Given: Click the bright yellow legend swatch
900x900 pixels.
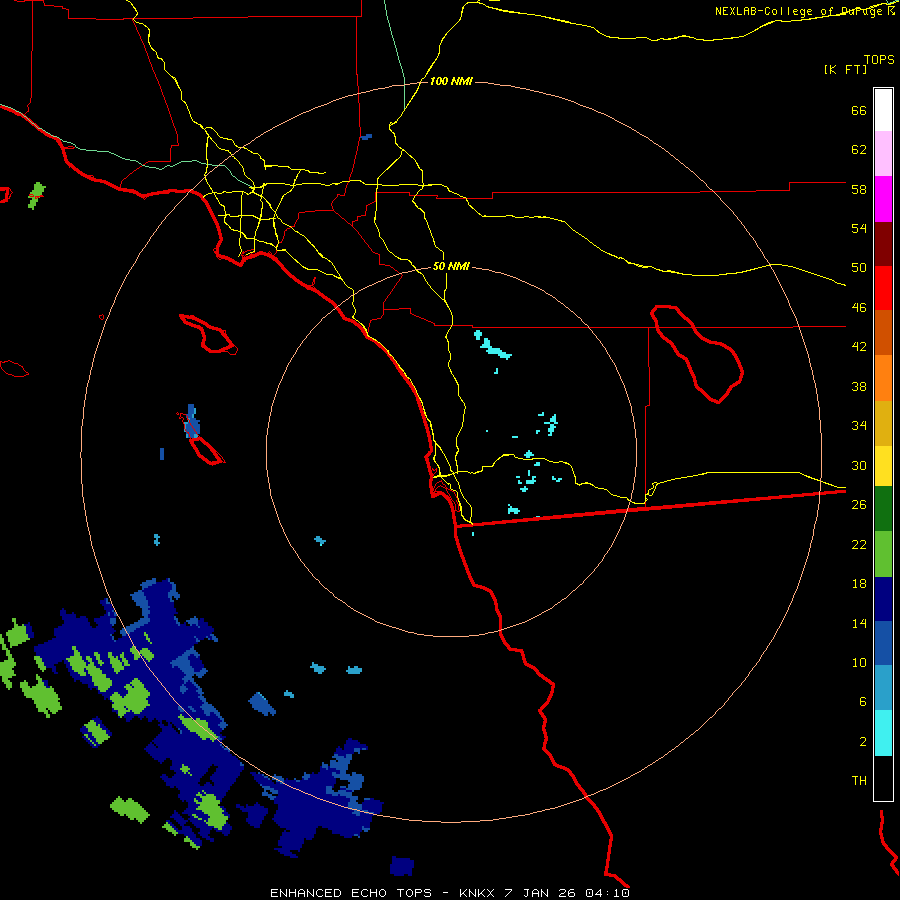Looking at the screenshot, I should pyautogui.click(x=883, y=465).
